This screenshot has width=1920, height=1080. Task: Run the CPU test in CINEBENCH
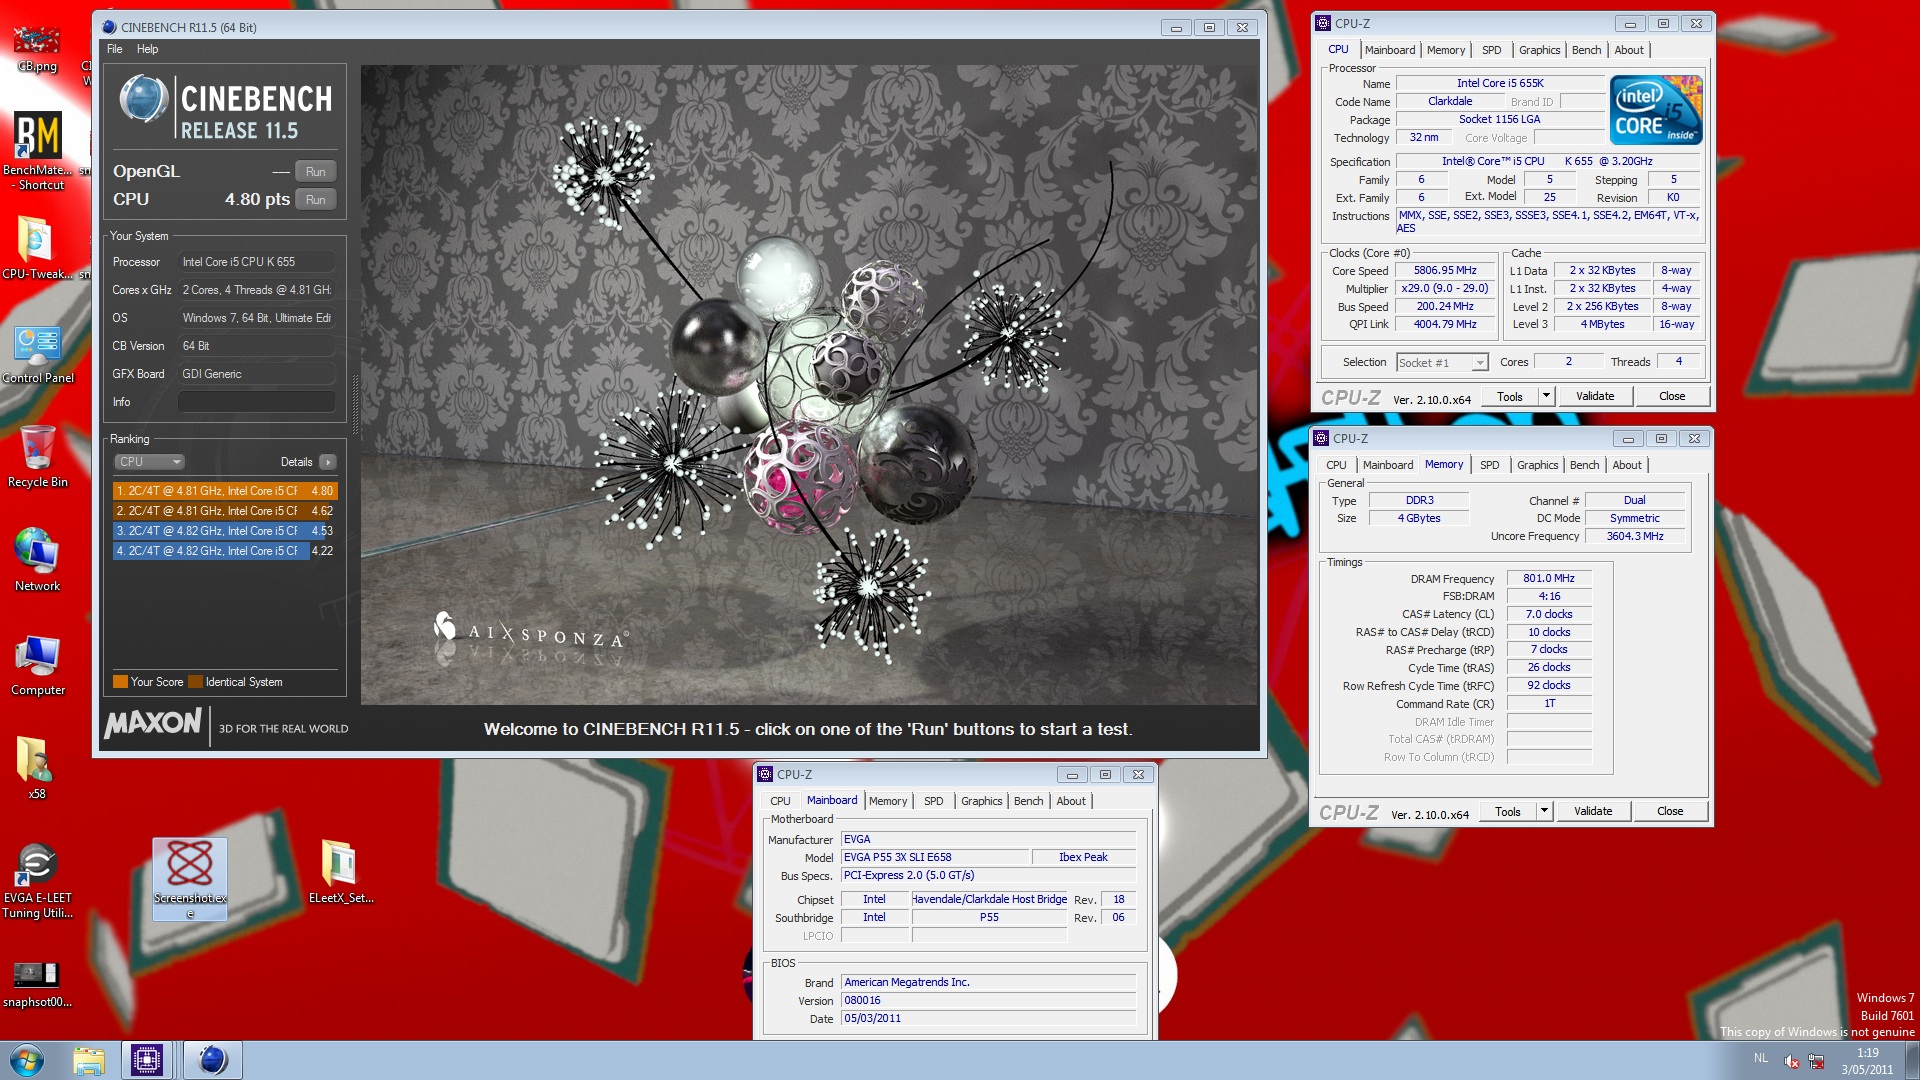point(316,200)
